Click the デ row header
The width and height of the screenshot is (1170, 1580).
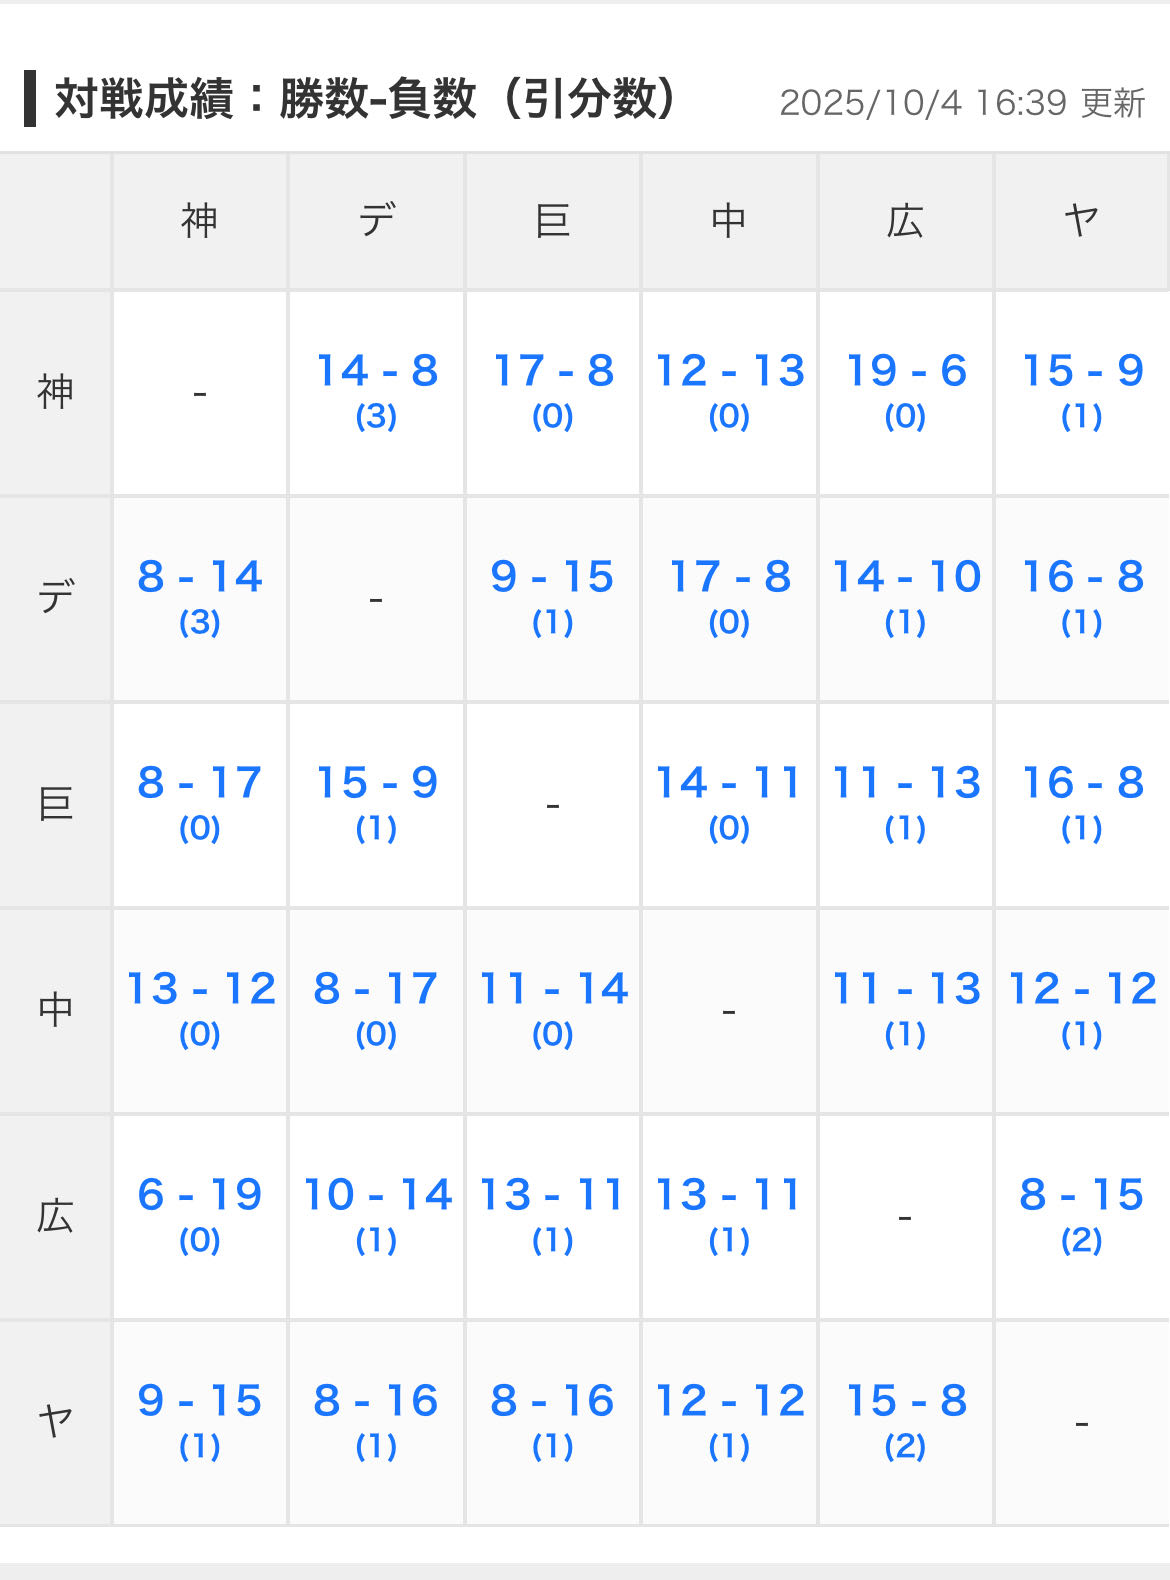pyautogui.click(x=56, y=598)
